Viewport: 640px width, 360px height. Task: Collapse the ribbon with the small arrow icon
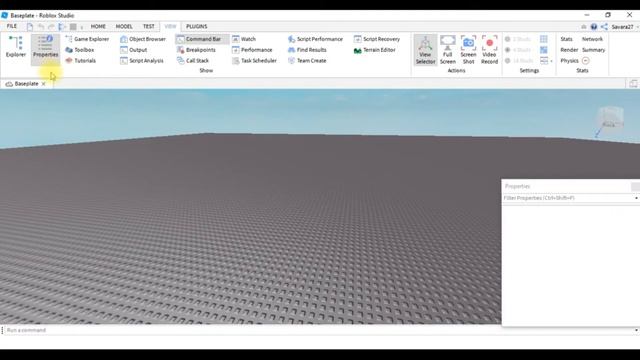pyautogui.click(x=584, y=27)
